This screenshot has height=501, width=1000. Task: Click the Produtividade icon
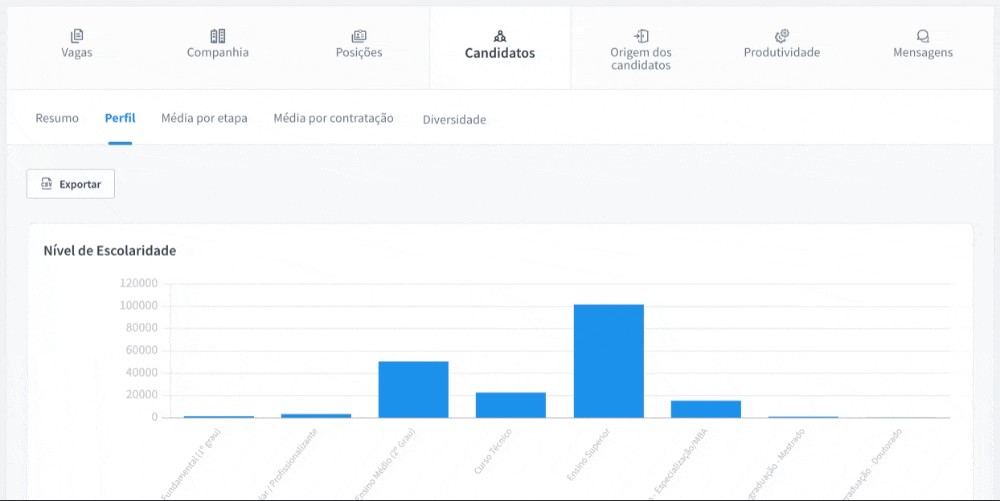782,36
